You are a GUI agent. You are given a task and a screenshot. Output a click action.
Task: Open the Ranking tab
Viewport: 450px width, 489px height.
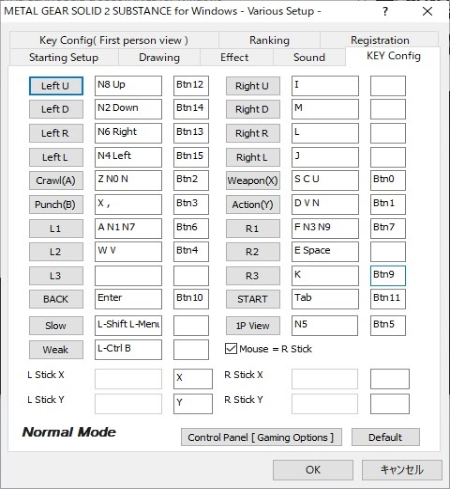pos(269,40)
